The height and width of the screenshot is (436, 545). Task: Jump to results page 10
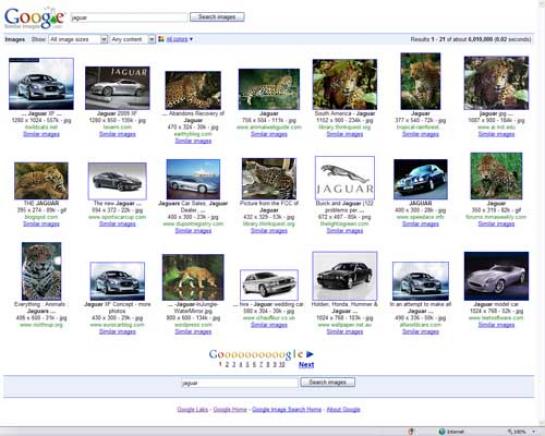coord(282,364)
